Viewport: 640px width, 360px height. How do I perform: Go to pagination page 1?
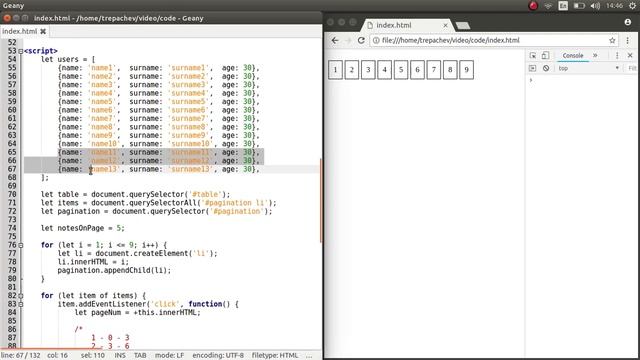coord(336,70)
